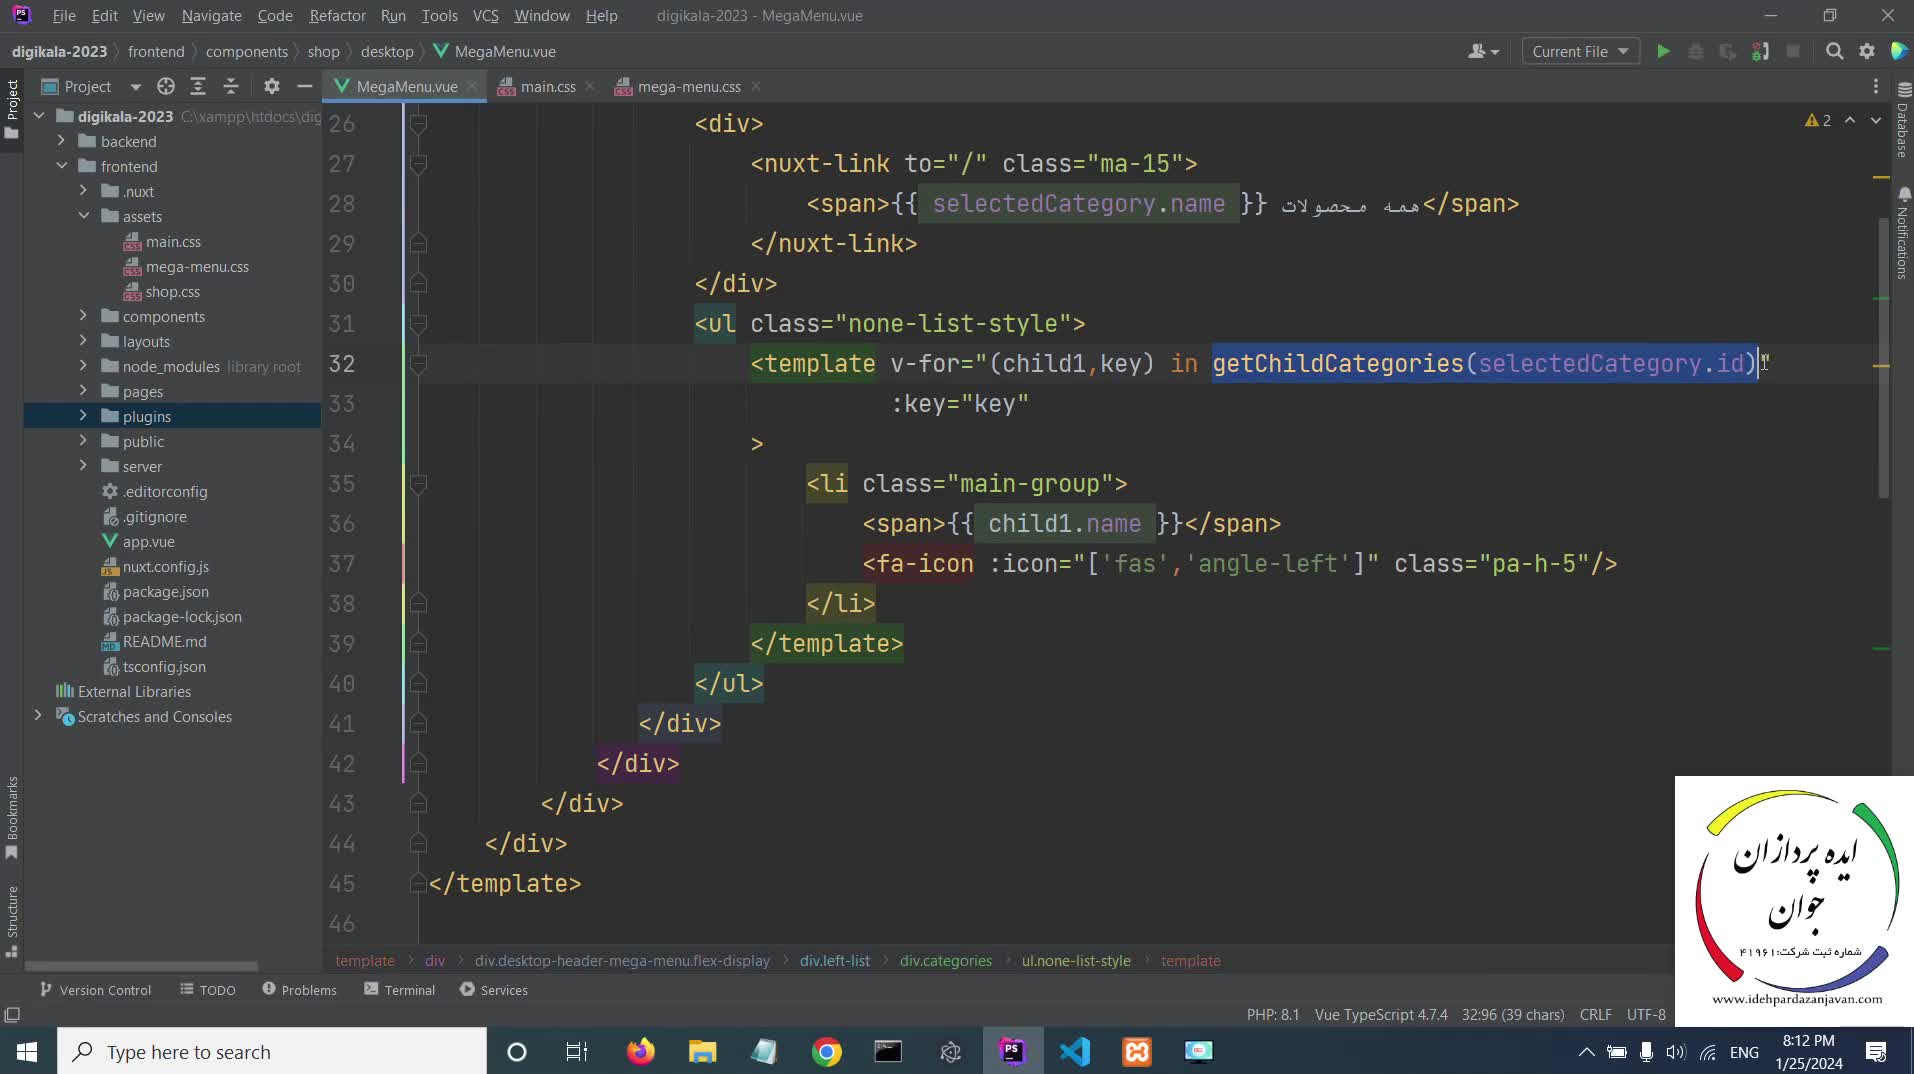Open Current File run configuration dropdown
This screenshot has width=1914, height=1074.
pos(1580,51)
